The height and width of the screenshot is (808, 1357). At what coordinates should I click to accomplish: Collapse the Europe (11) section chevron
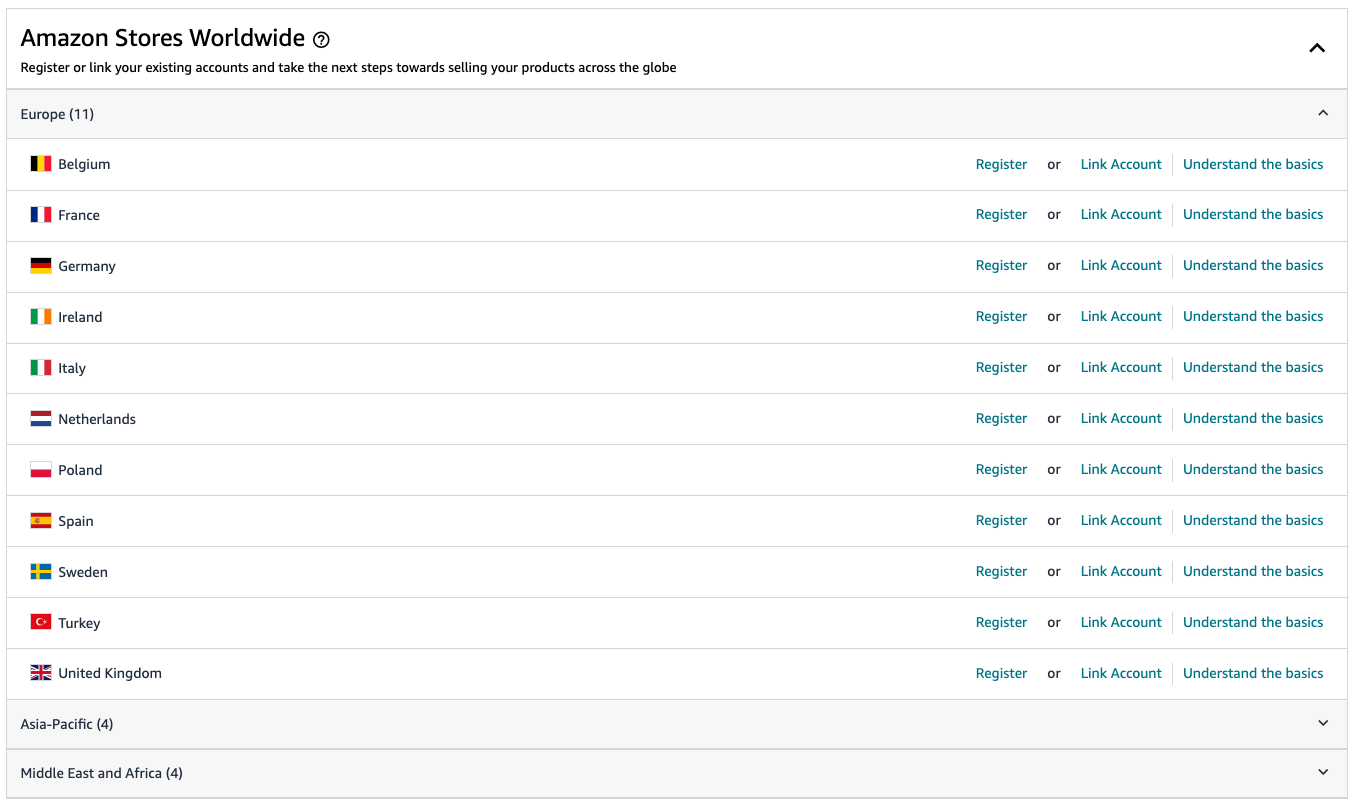1323,113
